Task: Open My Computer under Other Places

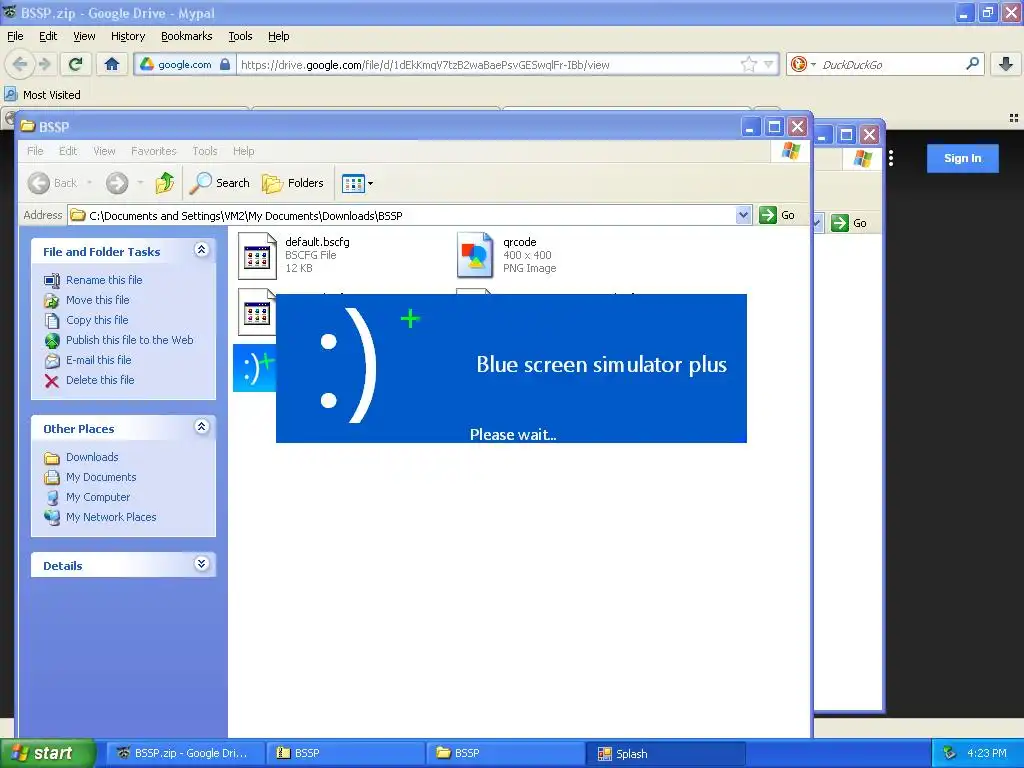Action: pos(98,497)
